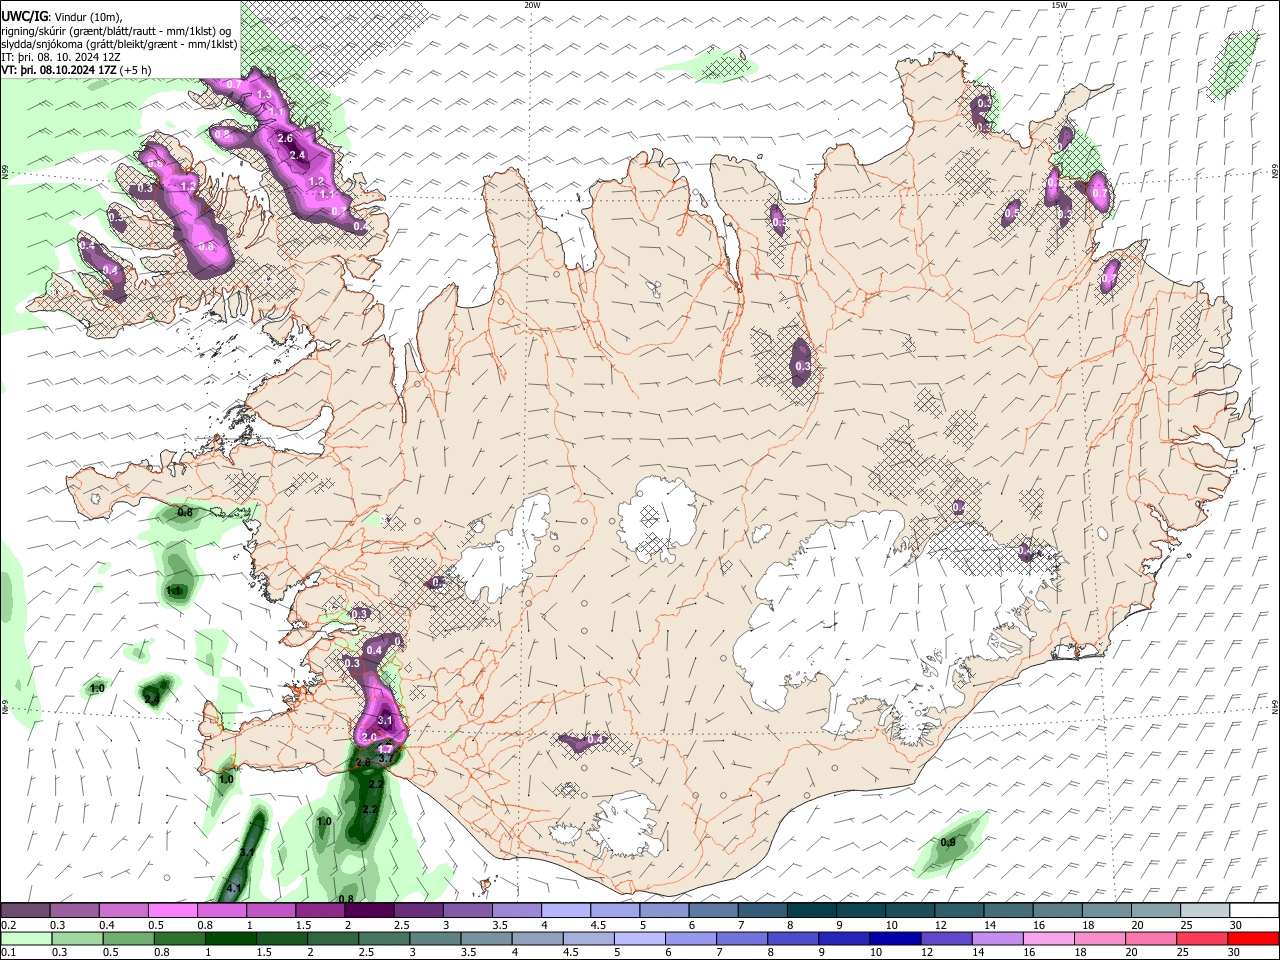Click the 'slydda/snjókoma' legend description line
The width and height of the screenshot is (1280, 960).
[x=119, y=44]
